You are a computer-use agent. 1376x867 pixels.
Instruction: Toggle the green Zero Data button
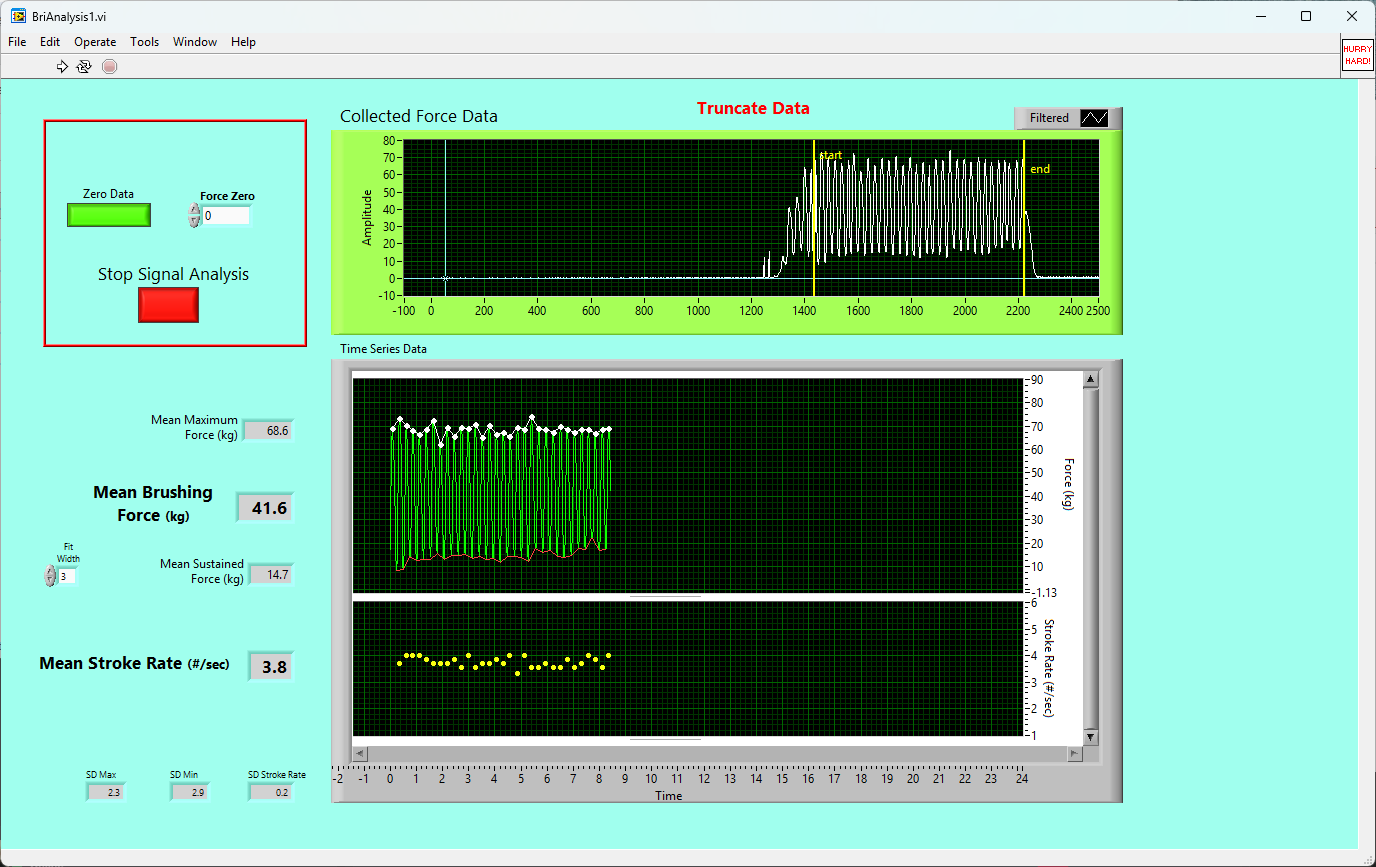[x=109, y=215]
